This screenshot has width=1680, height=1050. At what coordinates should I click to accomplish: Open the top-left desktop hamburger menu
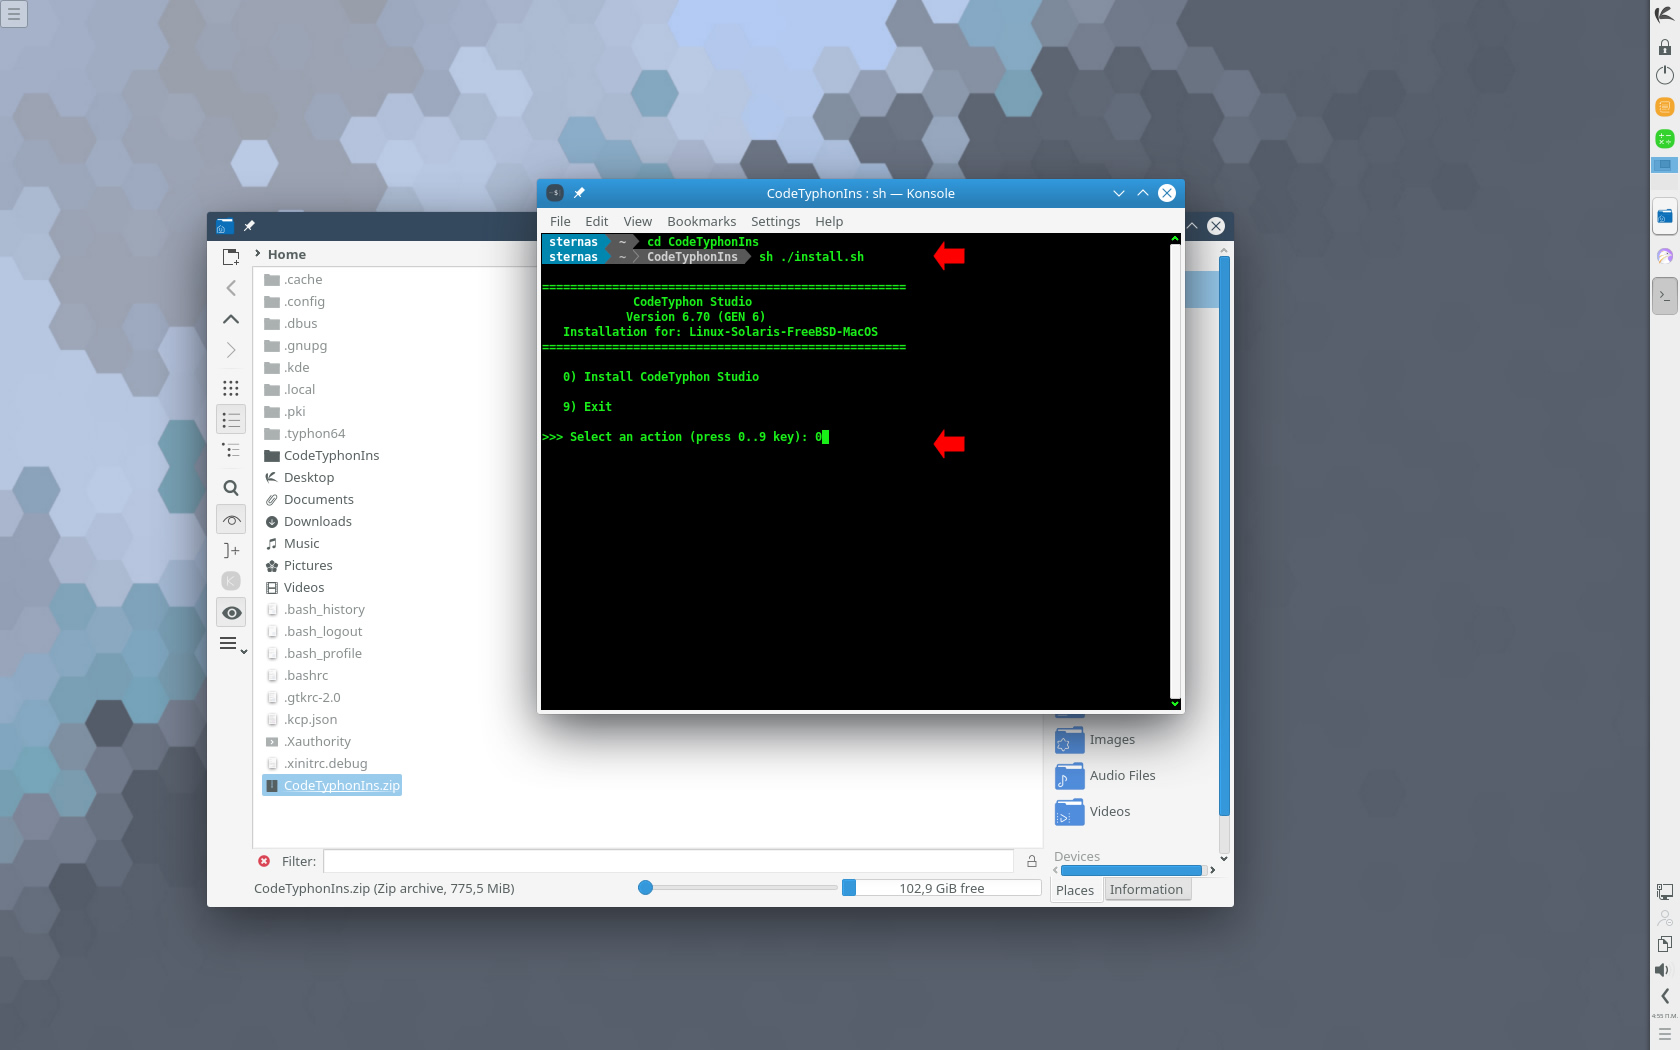(14, 14)
